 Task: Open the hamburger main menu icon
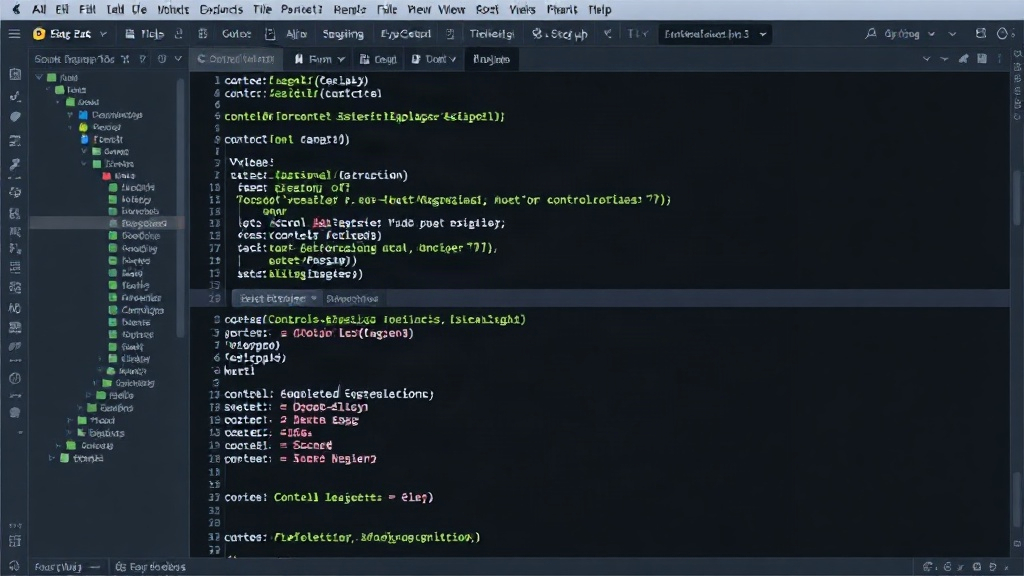tap(14, 34)
